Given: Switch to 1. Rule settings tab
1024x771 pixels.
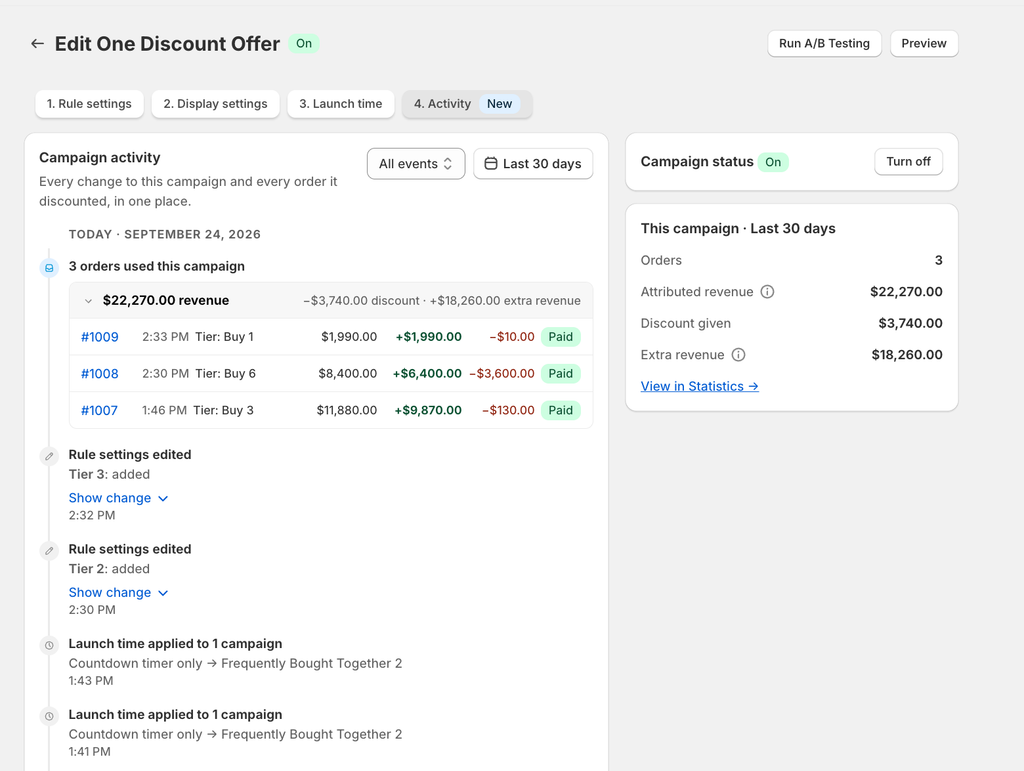Looking at the screenshot, I should coord(89,104).
